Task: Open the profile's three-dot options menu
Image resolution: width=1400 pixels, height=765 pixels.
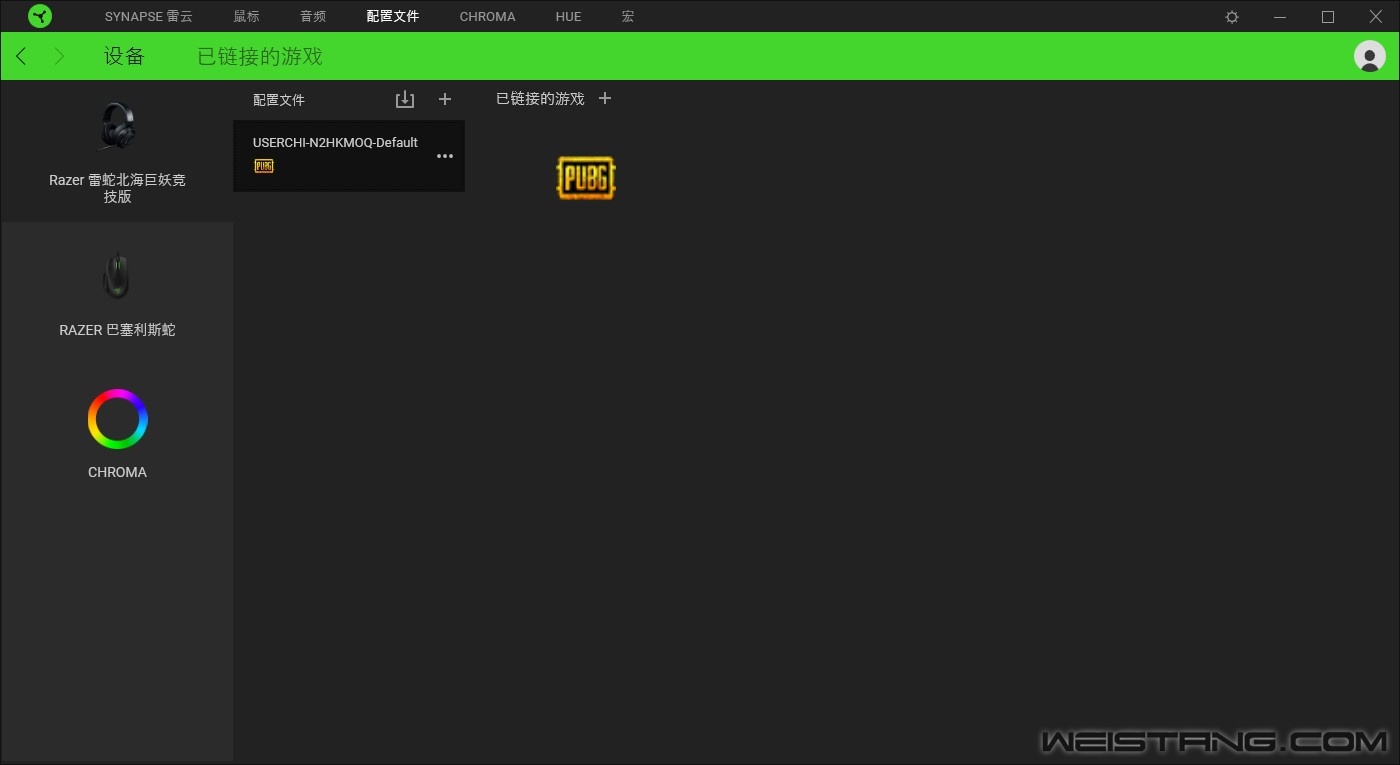Action: 445,156
